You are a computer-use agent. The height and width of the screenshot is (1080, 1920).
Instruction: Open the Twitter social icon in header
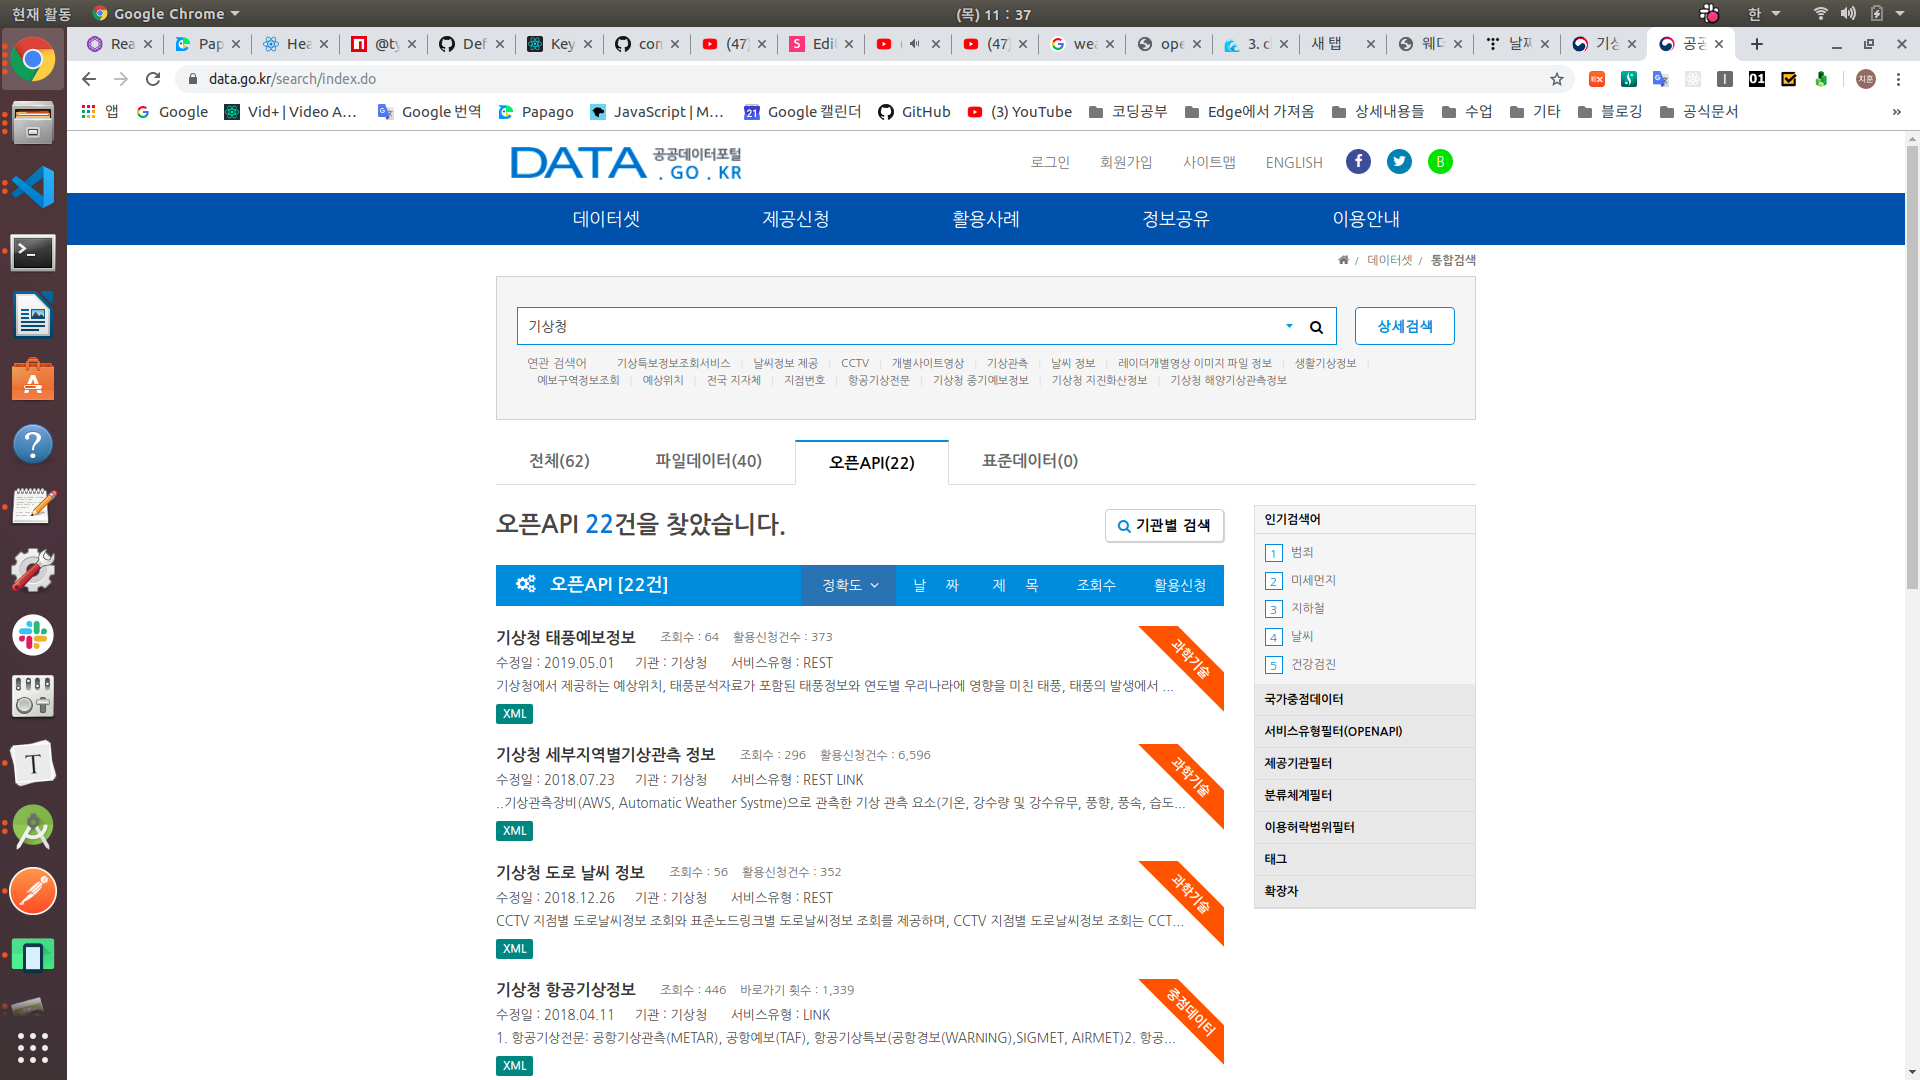click(x=1399, y=162)
